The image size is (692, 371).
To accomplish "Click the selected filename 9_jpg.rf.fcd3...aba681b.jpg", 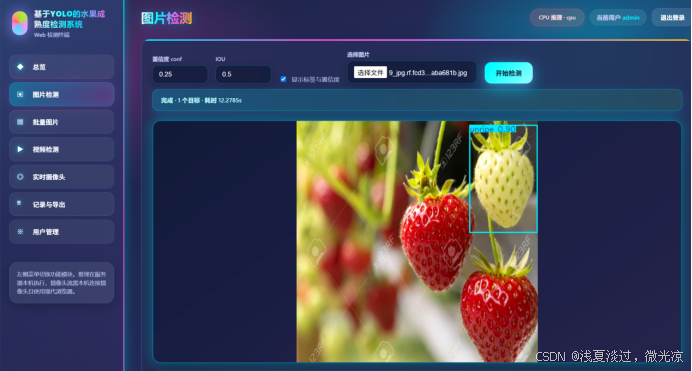I will pyautogui.click(x=428, y=73).
